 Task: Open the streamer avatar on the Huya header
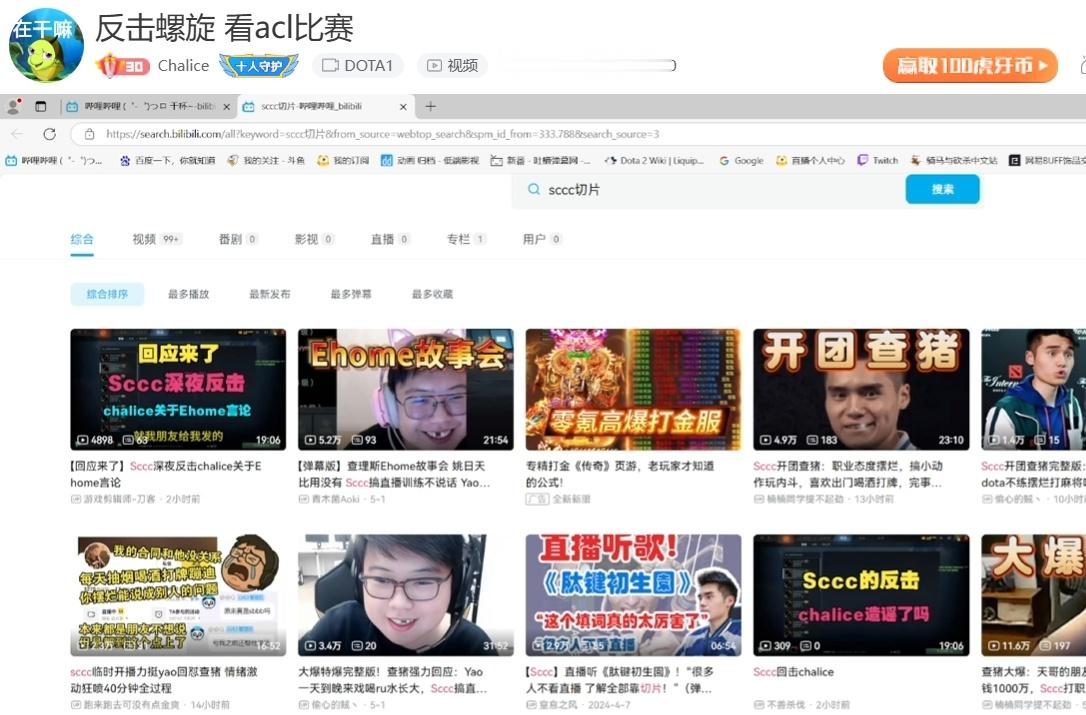46,46
